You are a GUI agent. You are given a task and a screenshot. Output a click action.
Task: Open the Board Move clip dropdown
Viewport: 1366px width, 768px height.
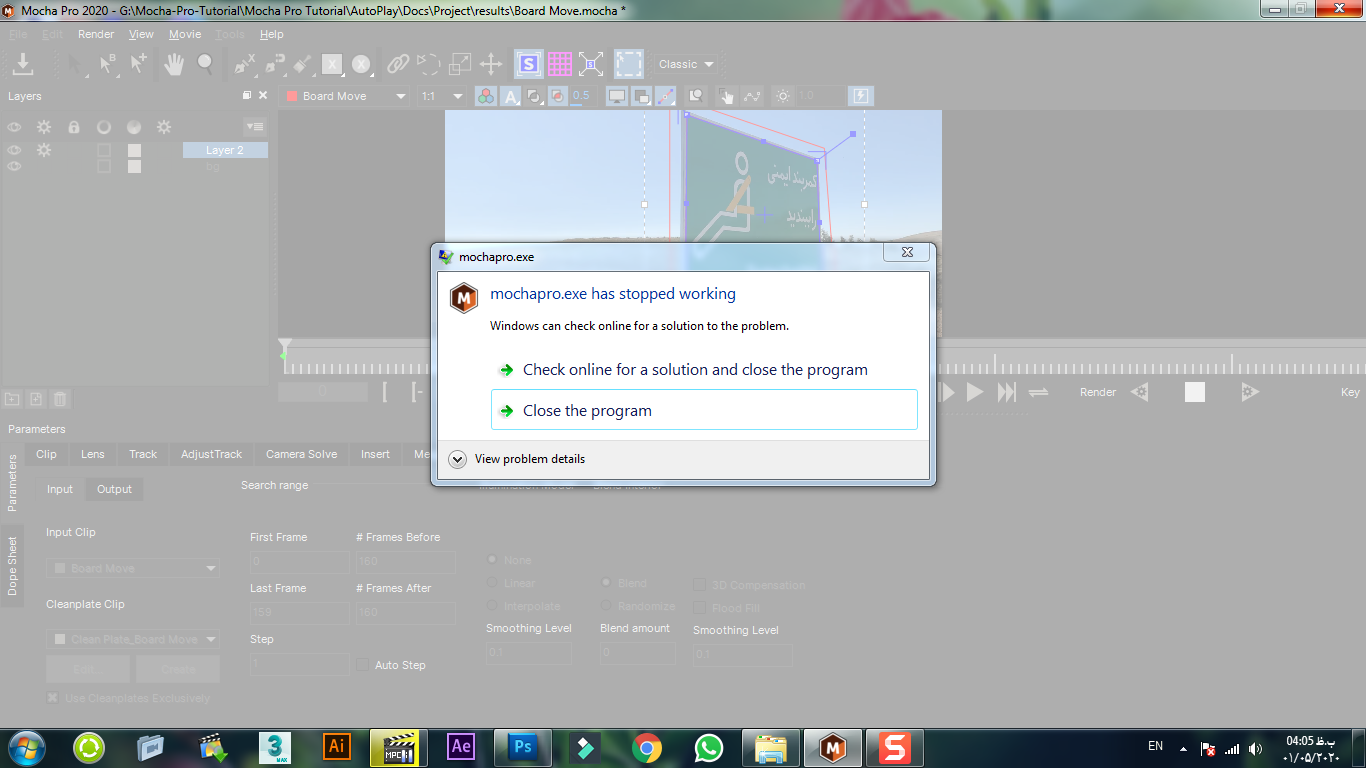point(345,96)
